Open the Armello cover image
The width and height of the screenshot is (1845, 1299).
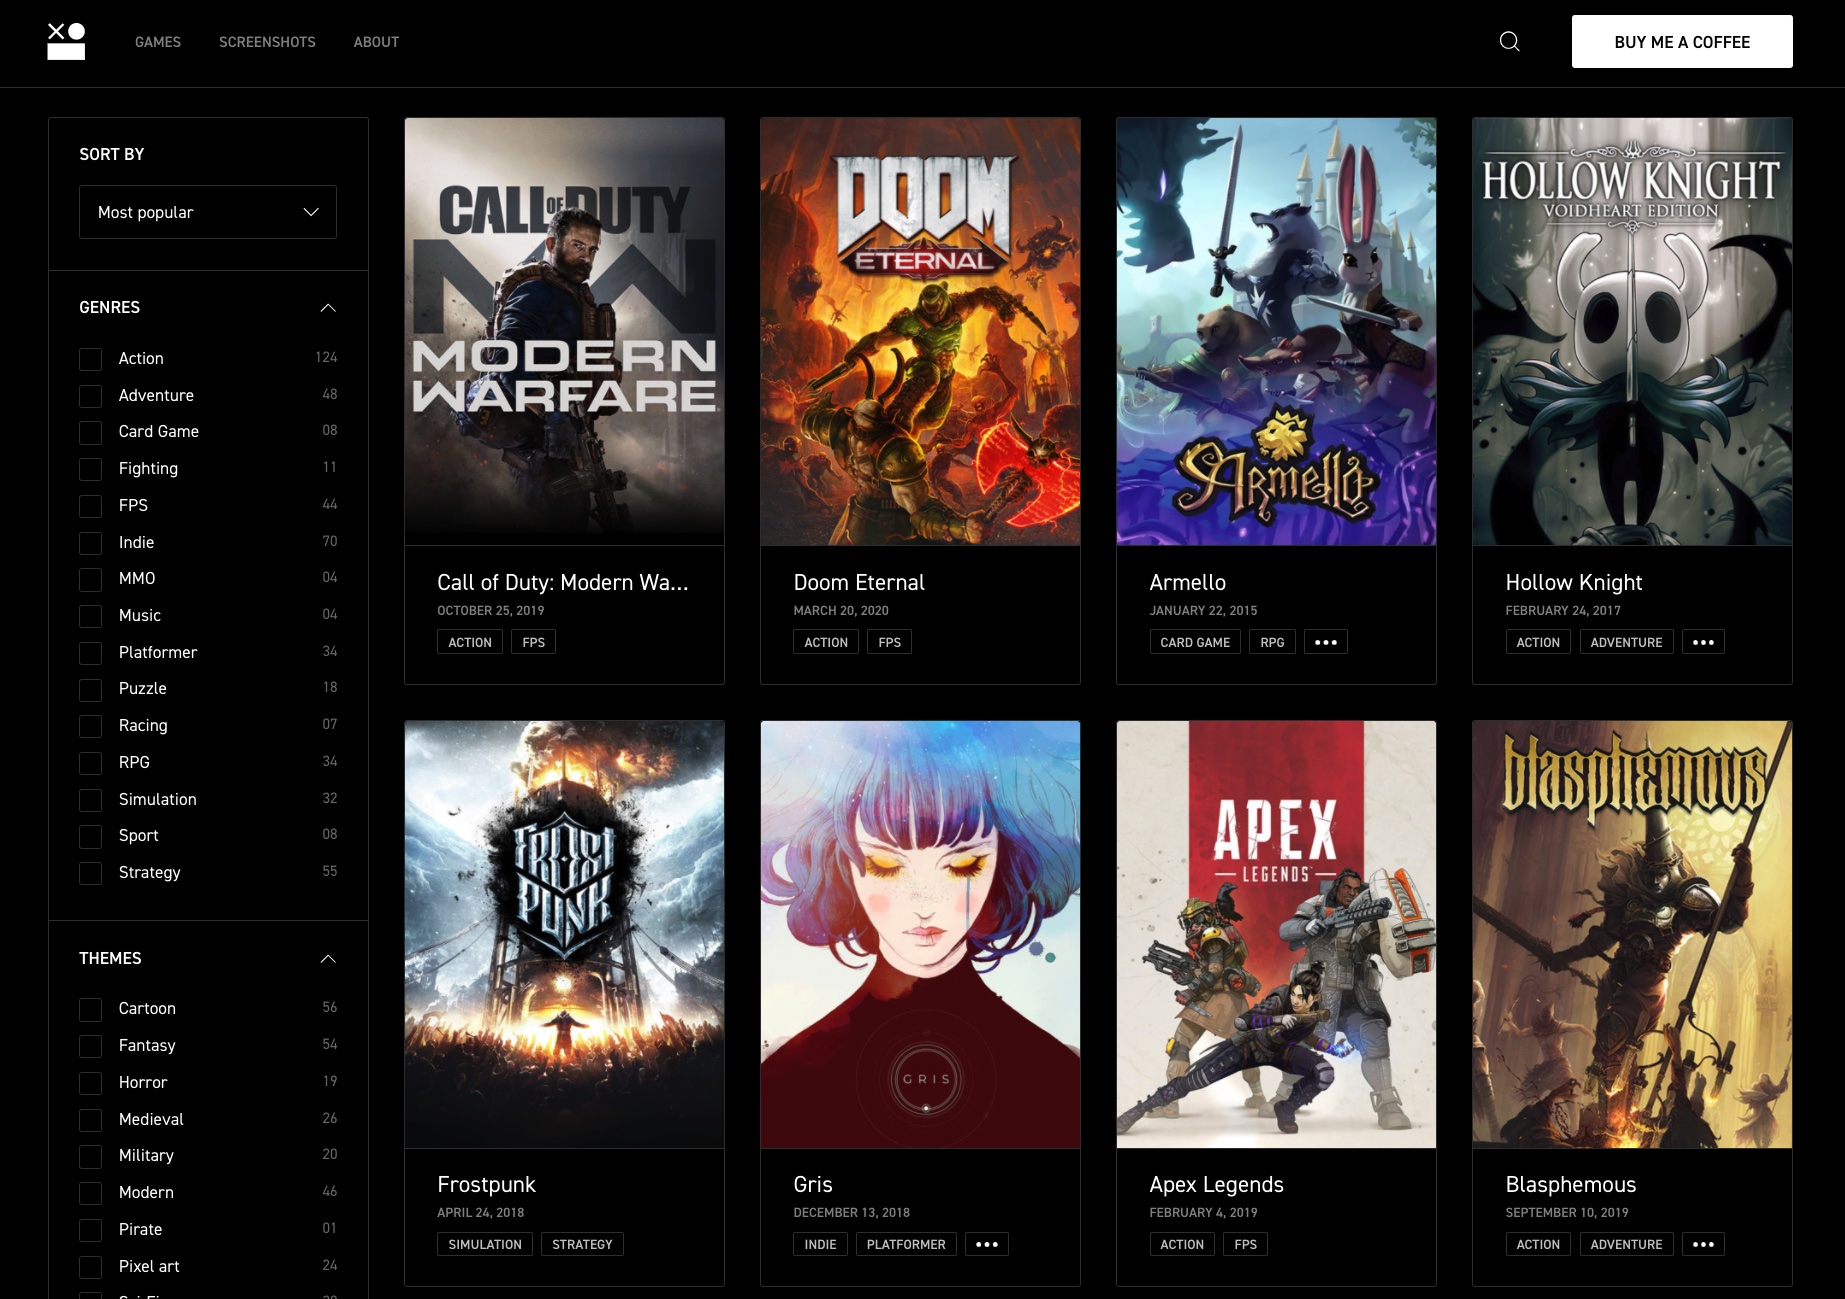1276,332
